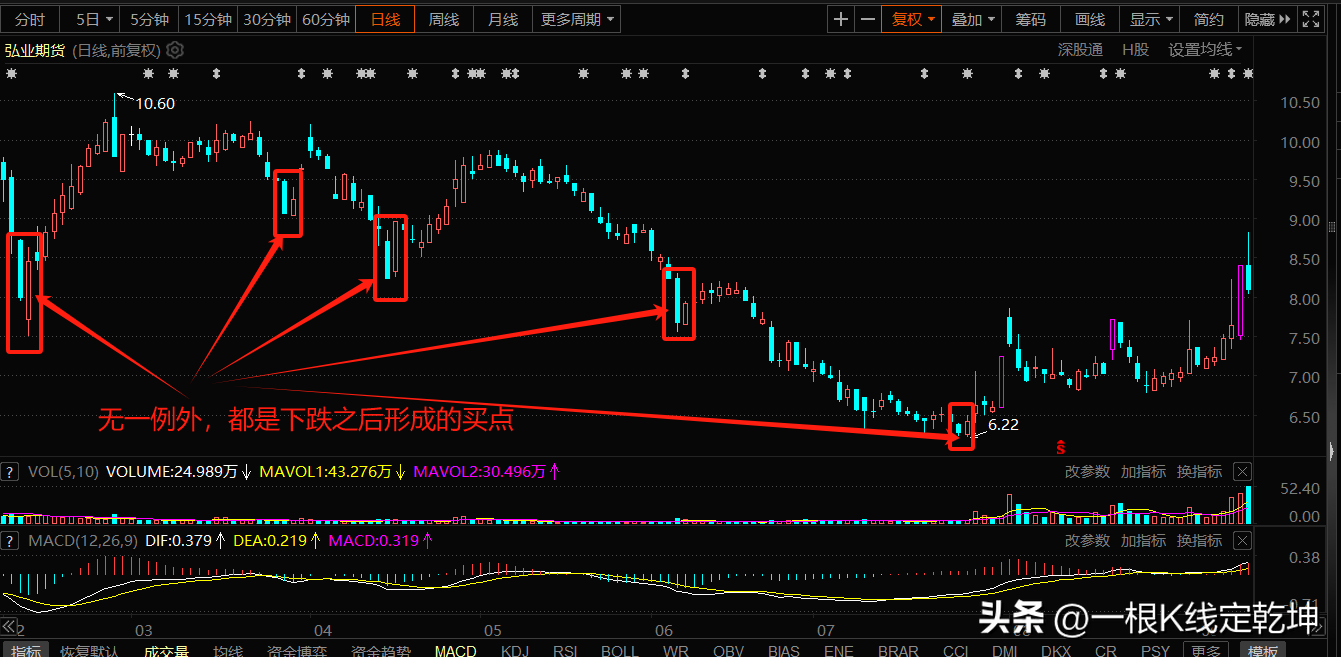1341x657 pixels.
Task: Click the 深股通 label
Action: pyautogui.click(x=1081, y=50)
